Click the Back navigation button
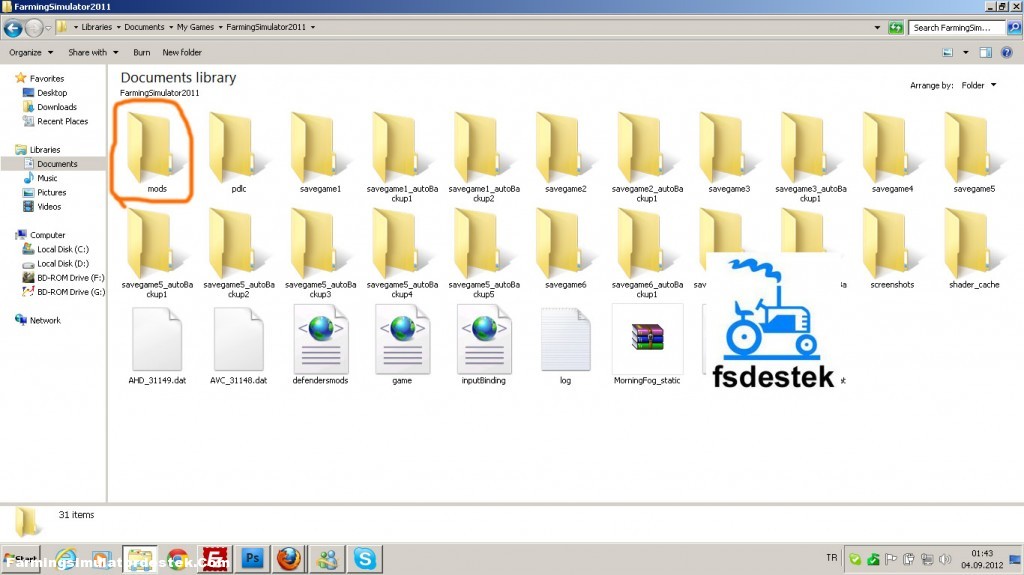This screenshot has width=1024, height=575. tap(14, 28)
